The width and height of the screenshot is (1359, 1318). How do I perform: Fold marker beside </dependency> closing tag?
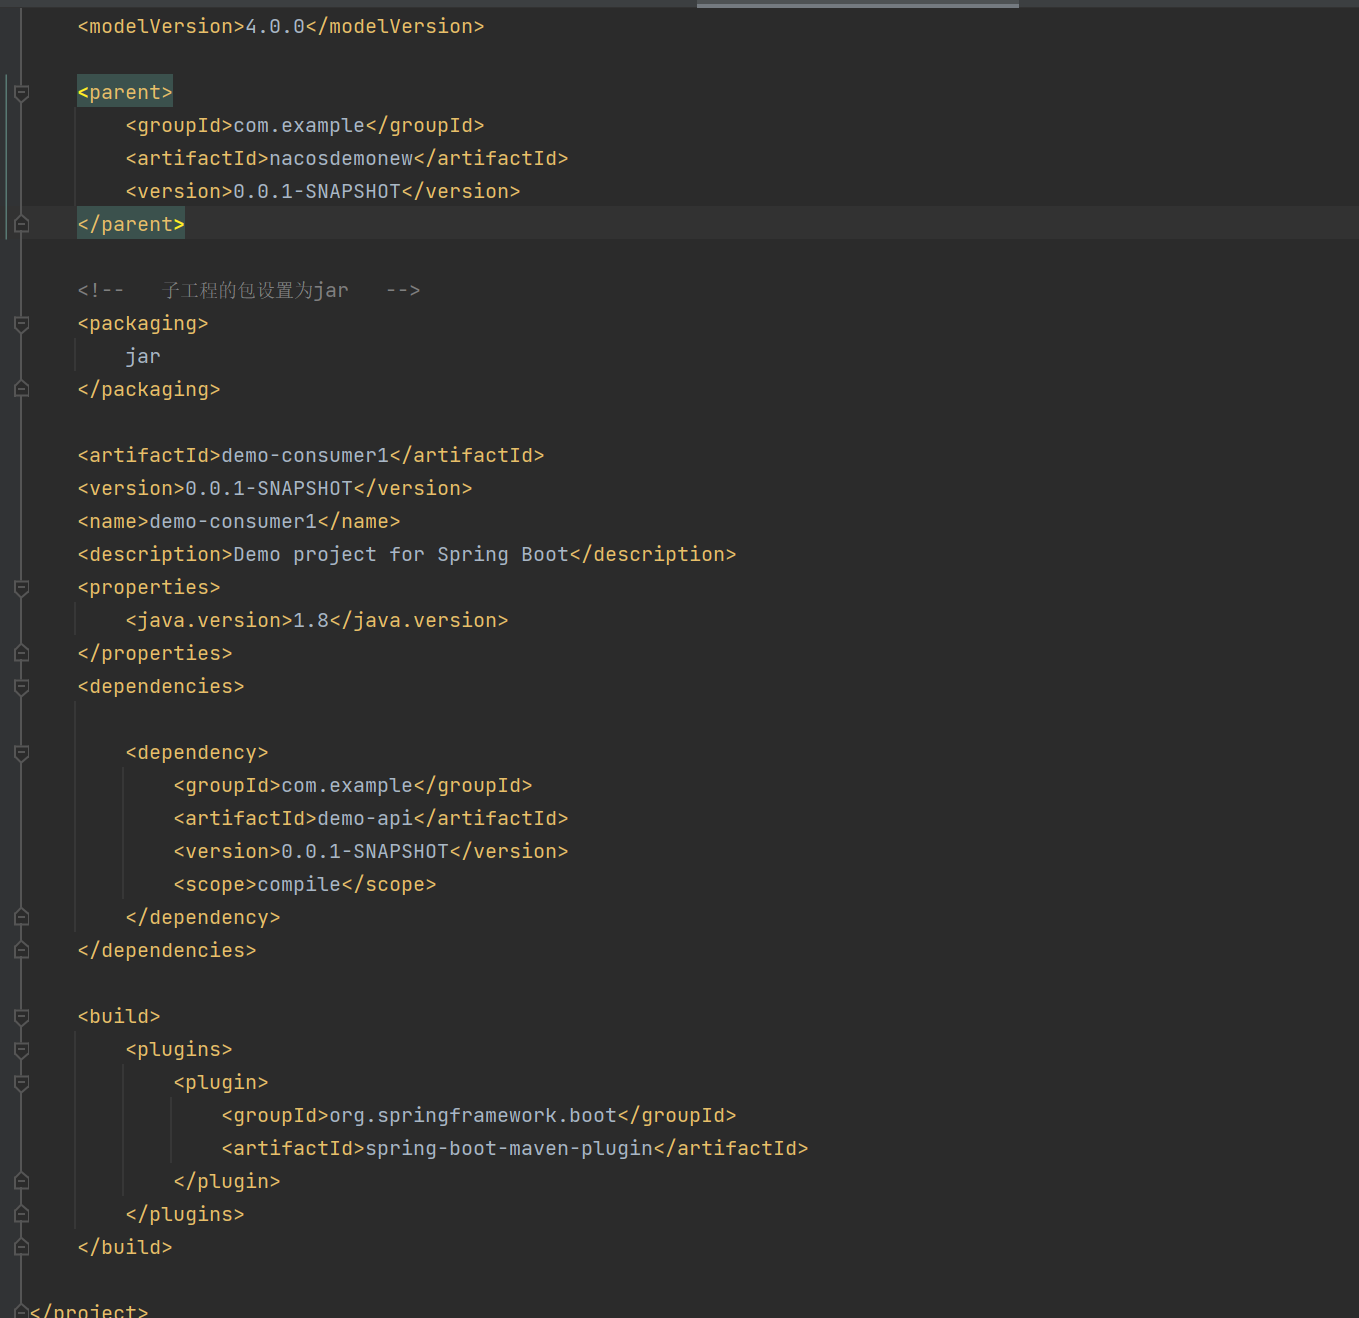[x=21, y=918]
